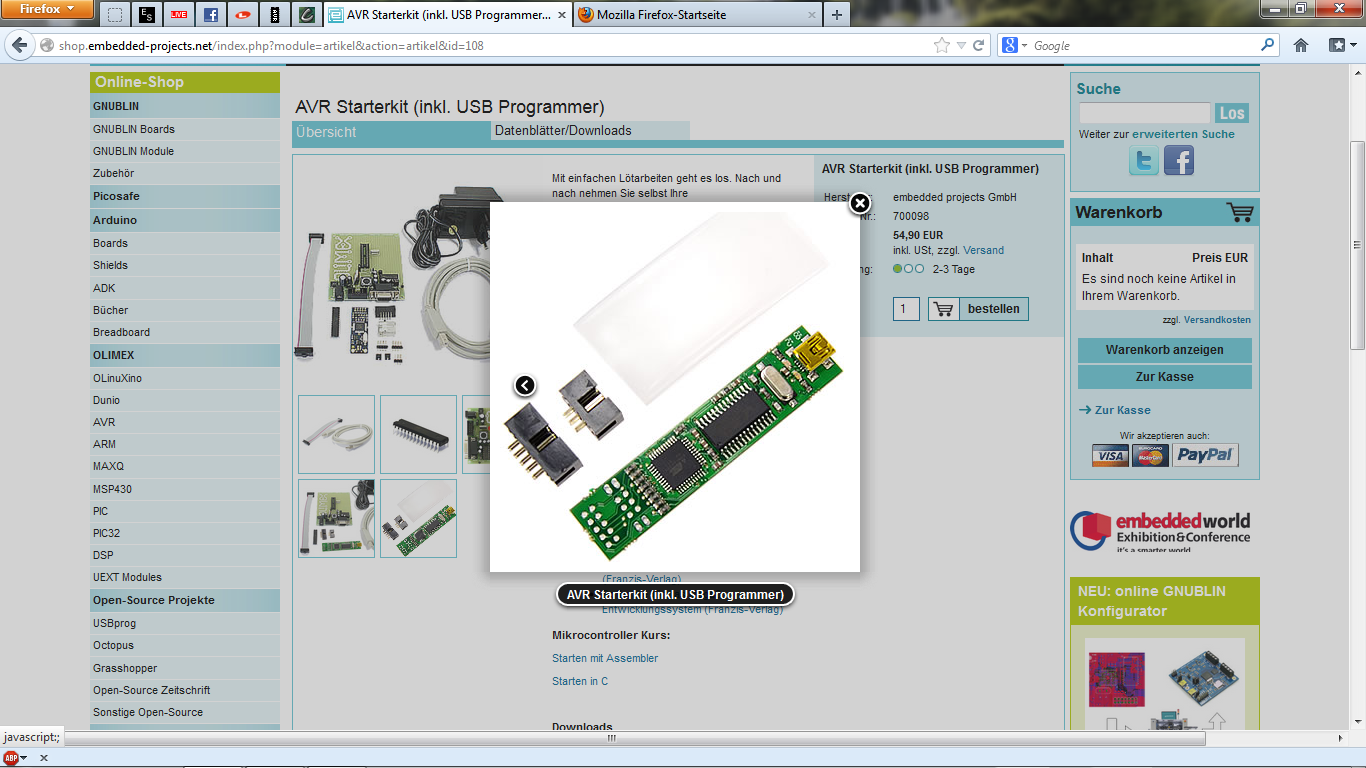Image resolution: width=1366 pixels, height=768 pixels.
Task: Click the shopping cart icon in Warenkorb header
Action: click(x=1240, y=212)
